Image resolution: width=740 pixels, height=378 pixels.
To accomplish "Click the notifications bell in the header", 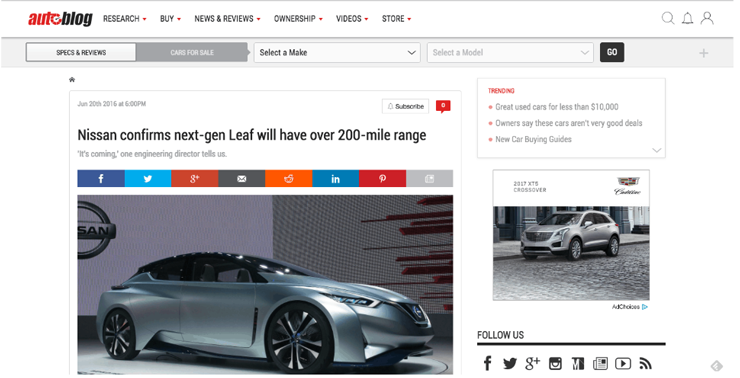I will click(x=688, y=19).
